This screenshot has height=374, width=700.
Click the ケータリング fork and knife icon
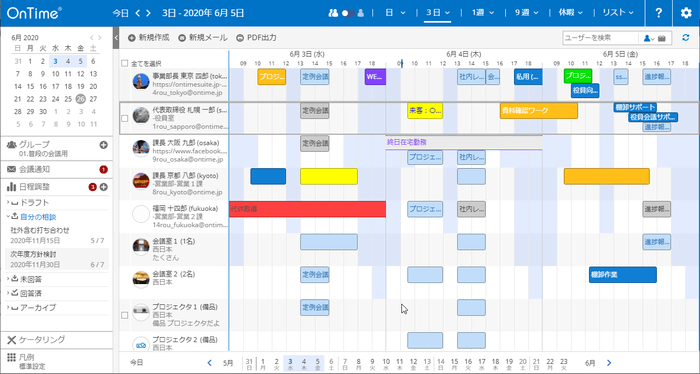[12, 340]
